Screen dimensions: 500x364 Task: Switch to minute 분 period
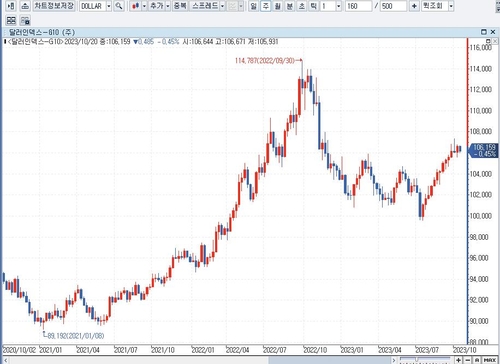[290, 6]
